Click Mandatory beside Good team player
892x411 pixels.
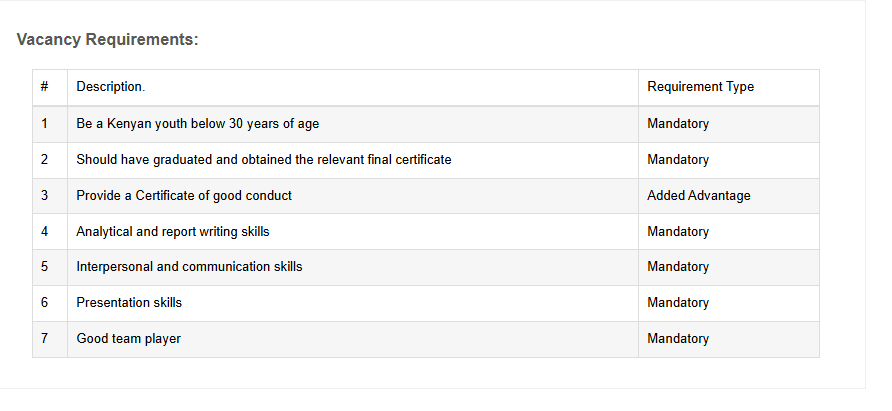(678, 339)
